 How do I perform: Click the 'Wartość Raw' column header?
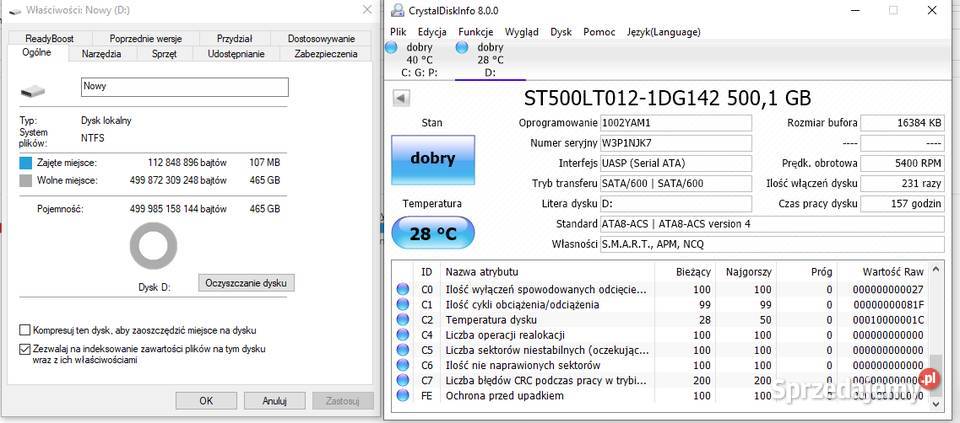883,271
